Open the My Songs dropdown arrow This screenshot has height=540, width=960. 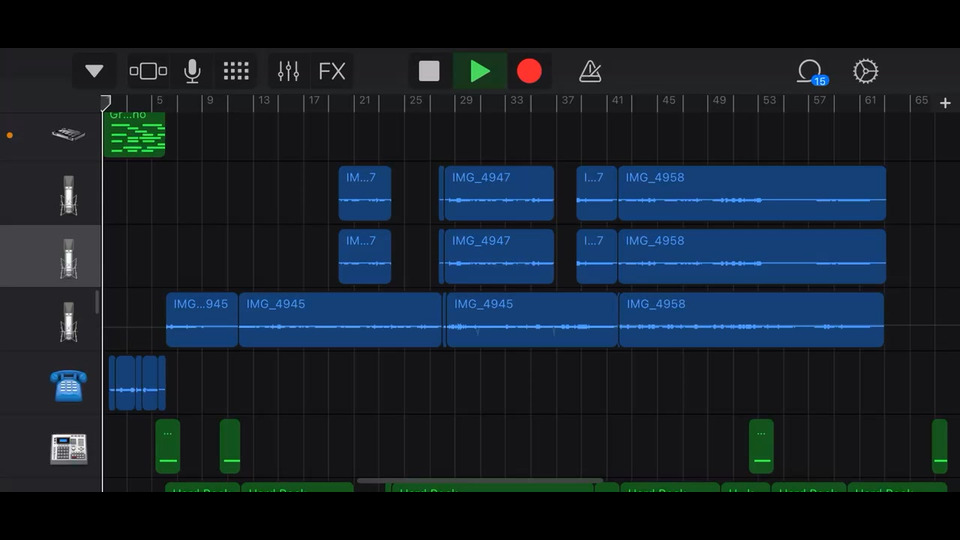(94, 71)
